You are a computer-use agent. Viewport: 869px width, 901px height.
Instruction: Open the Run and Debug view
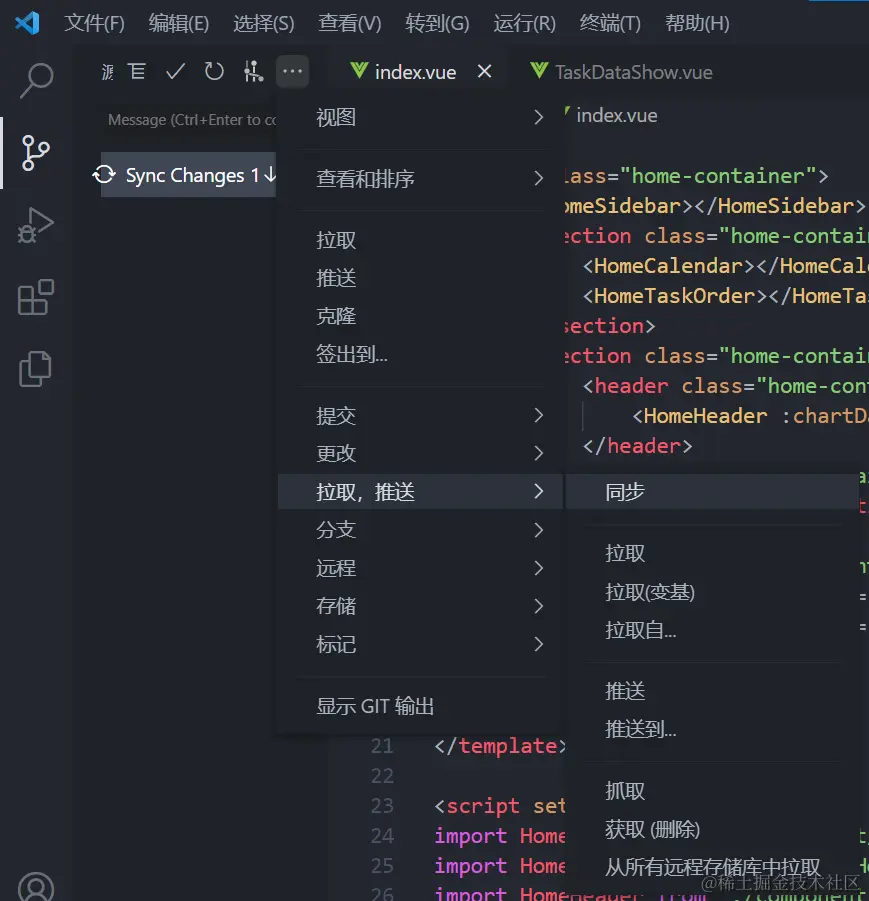pos(35,225)
